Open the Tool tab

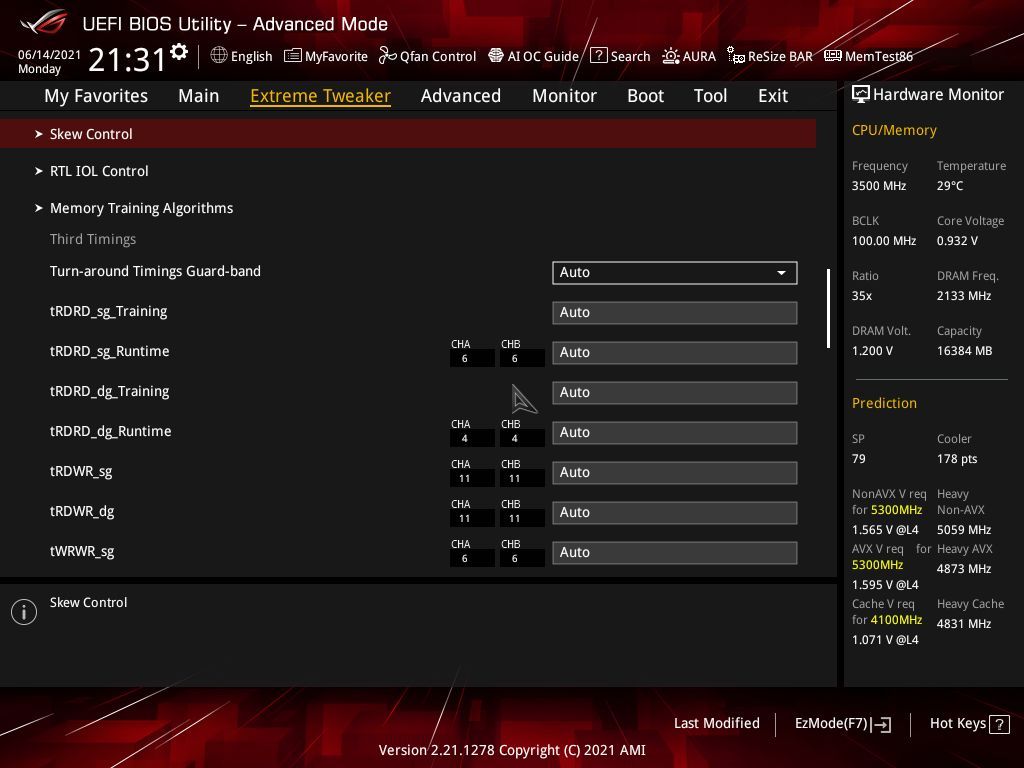[x=711, y=96]
